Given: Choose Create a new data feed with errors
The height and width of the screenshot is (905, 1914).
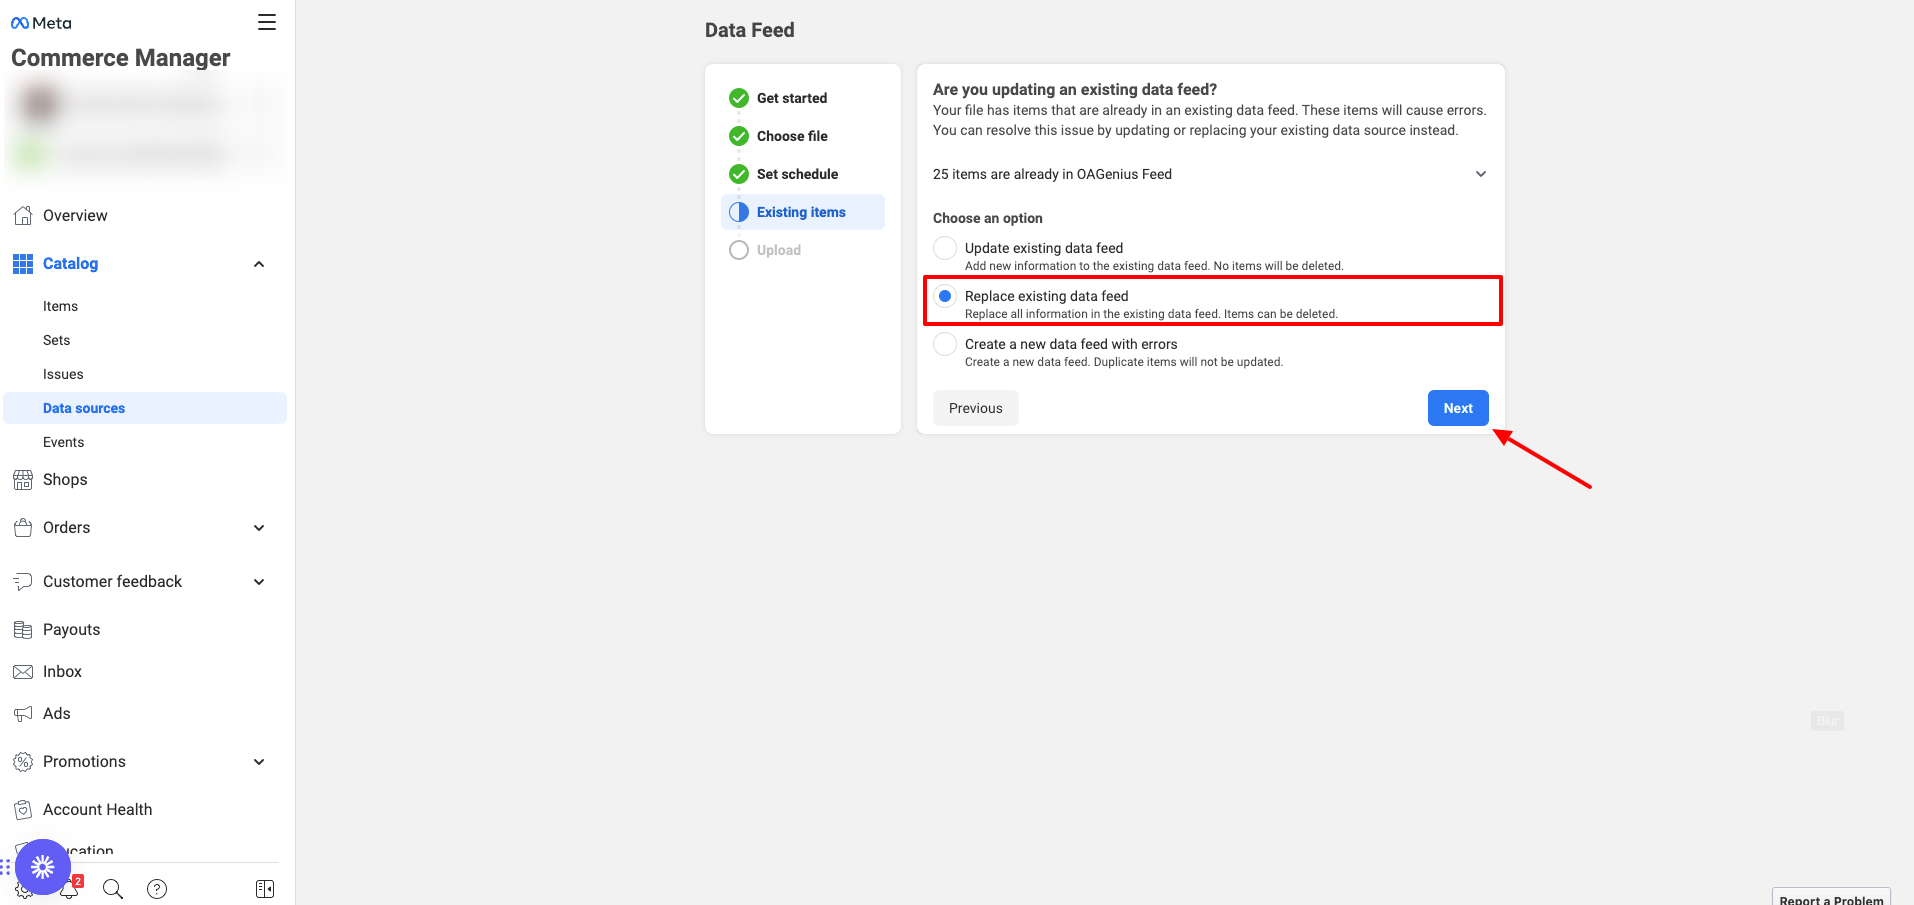Looking at the screenshot, I should pyautogui.click(x=945, y=344).
